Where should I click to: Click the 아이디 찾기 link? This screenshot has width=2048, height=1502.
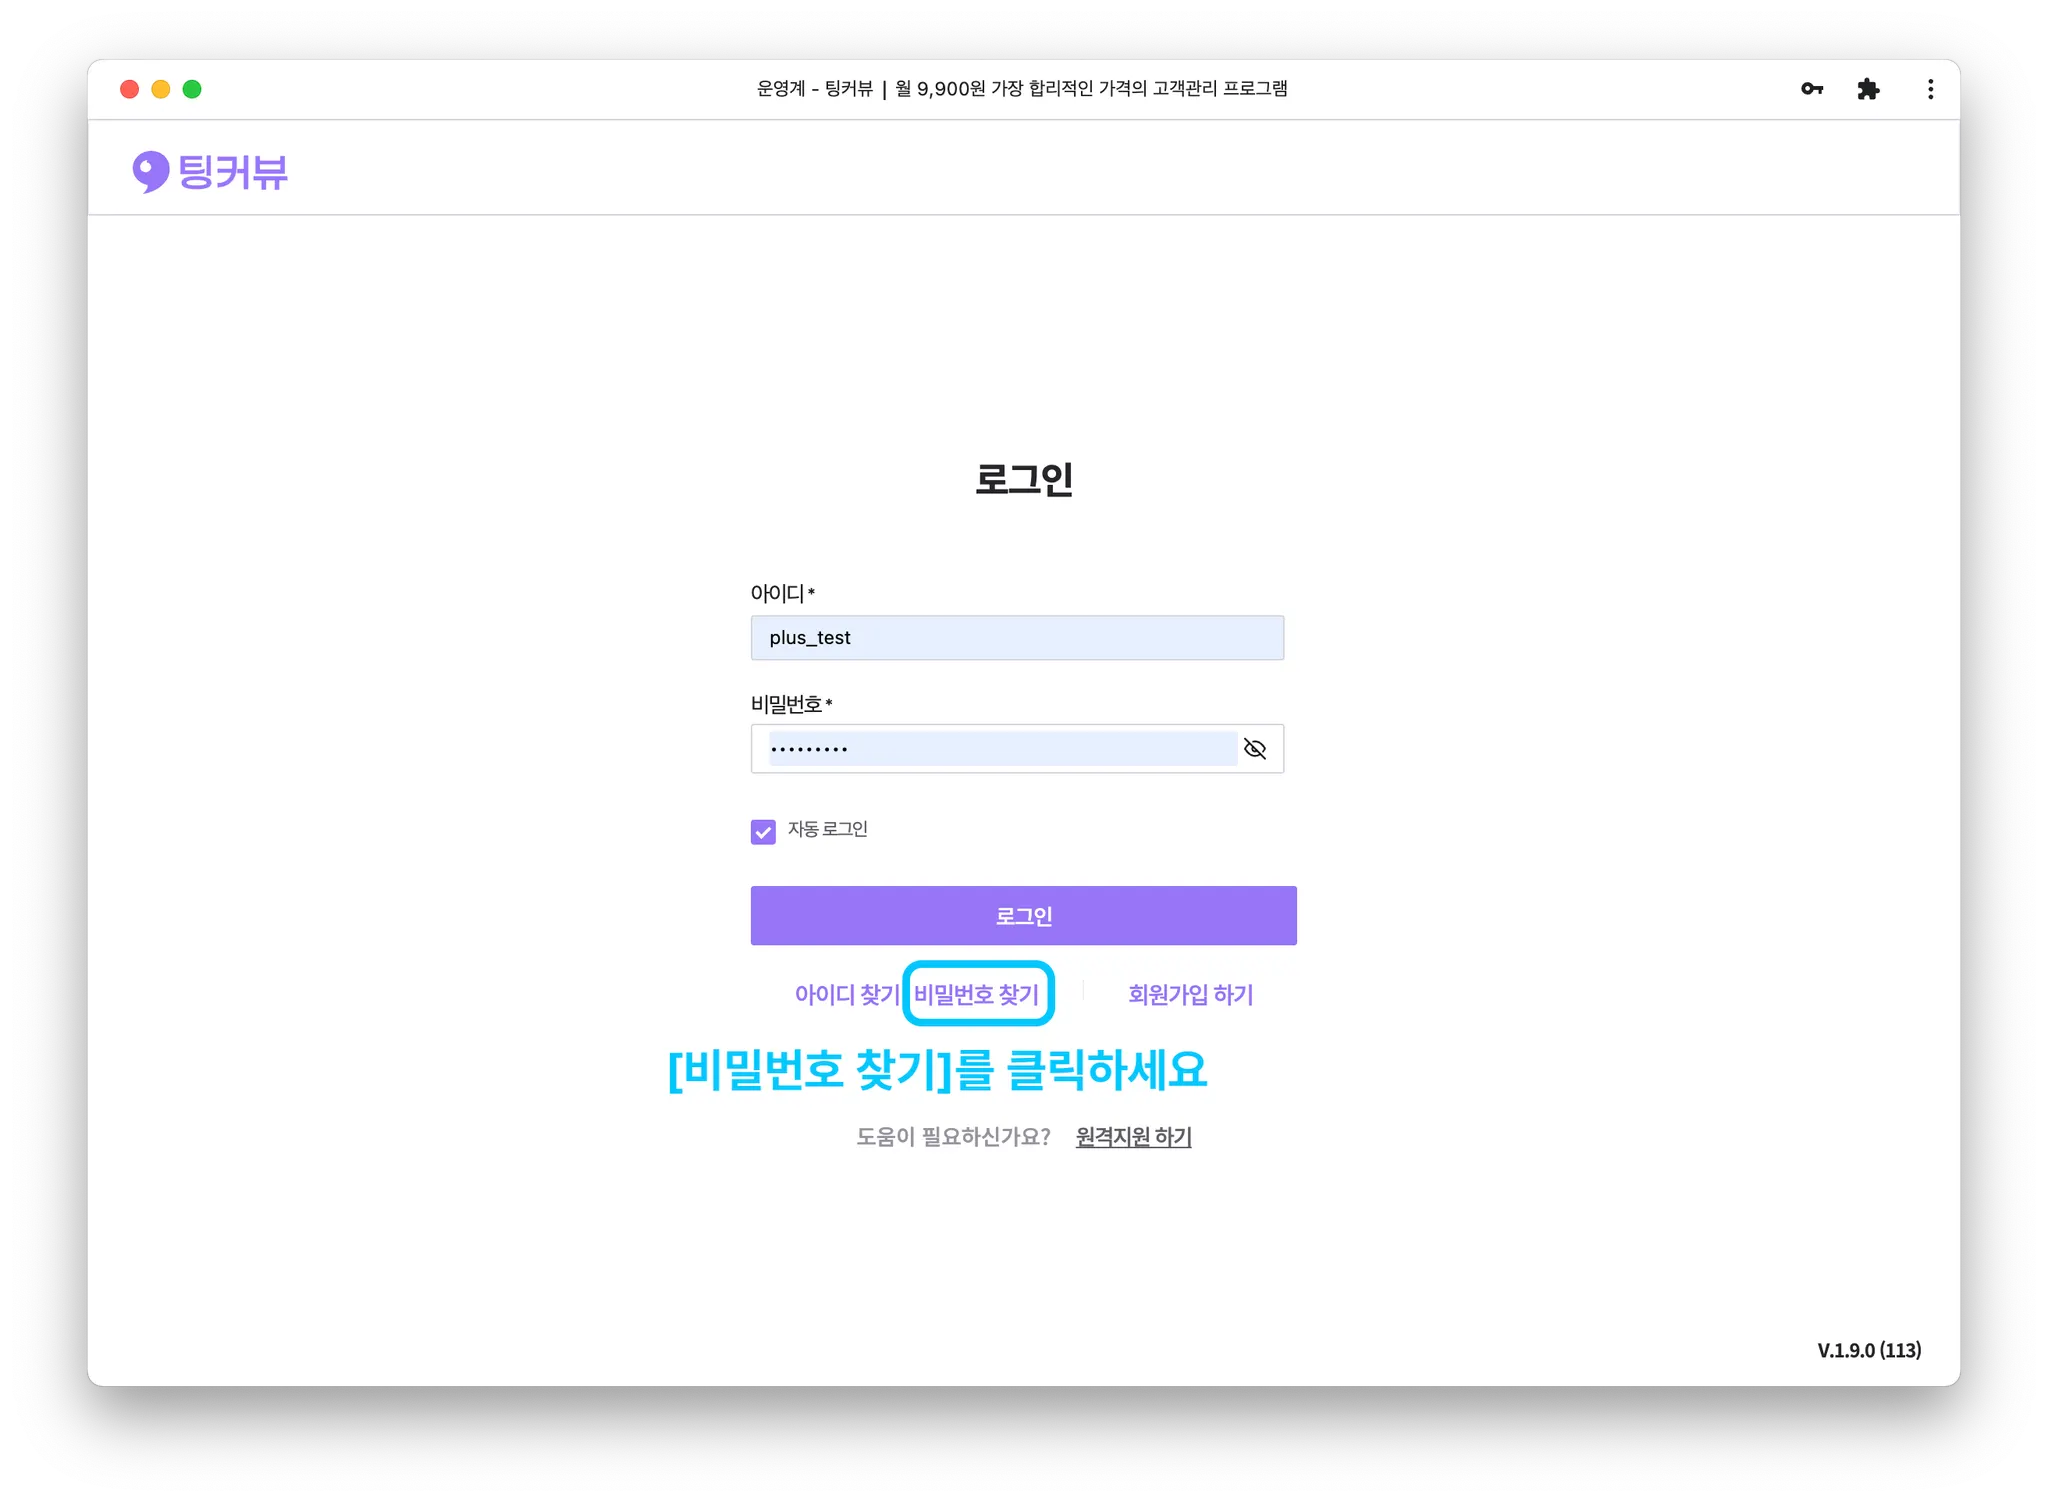846,994
